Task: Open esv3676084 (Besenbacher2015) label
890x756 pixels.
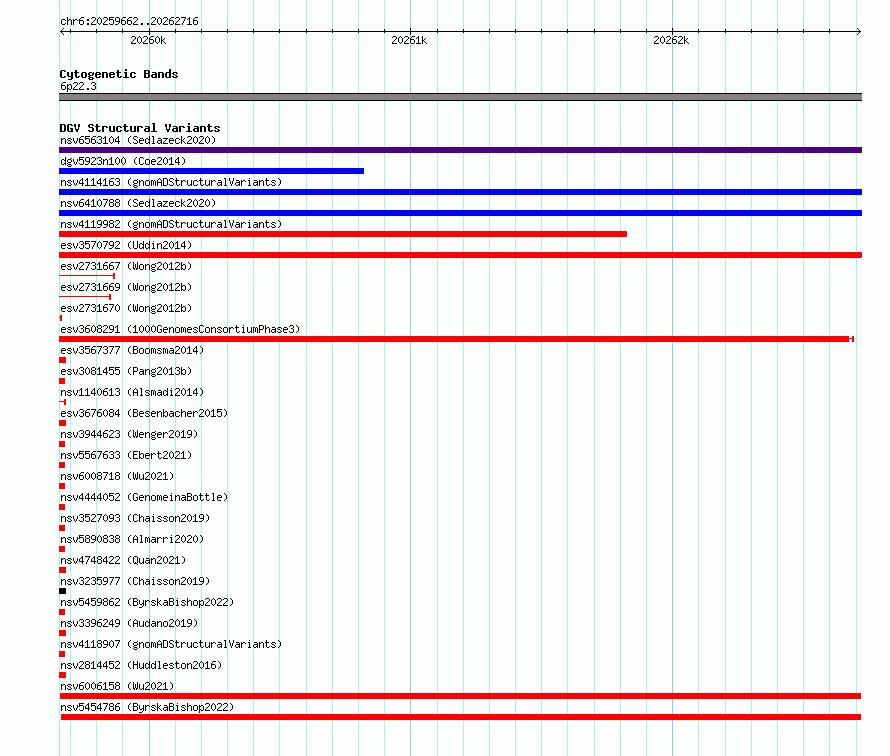Action: (x=144, y=413)
